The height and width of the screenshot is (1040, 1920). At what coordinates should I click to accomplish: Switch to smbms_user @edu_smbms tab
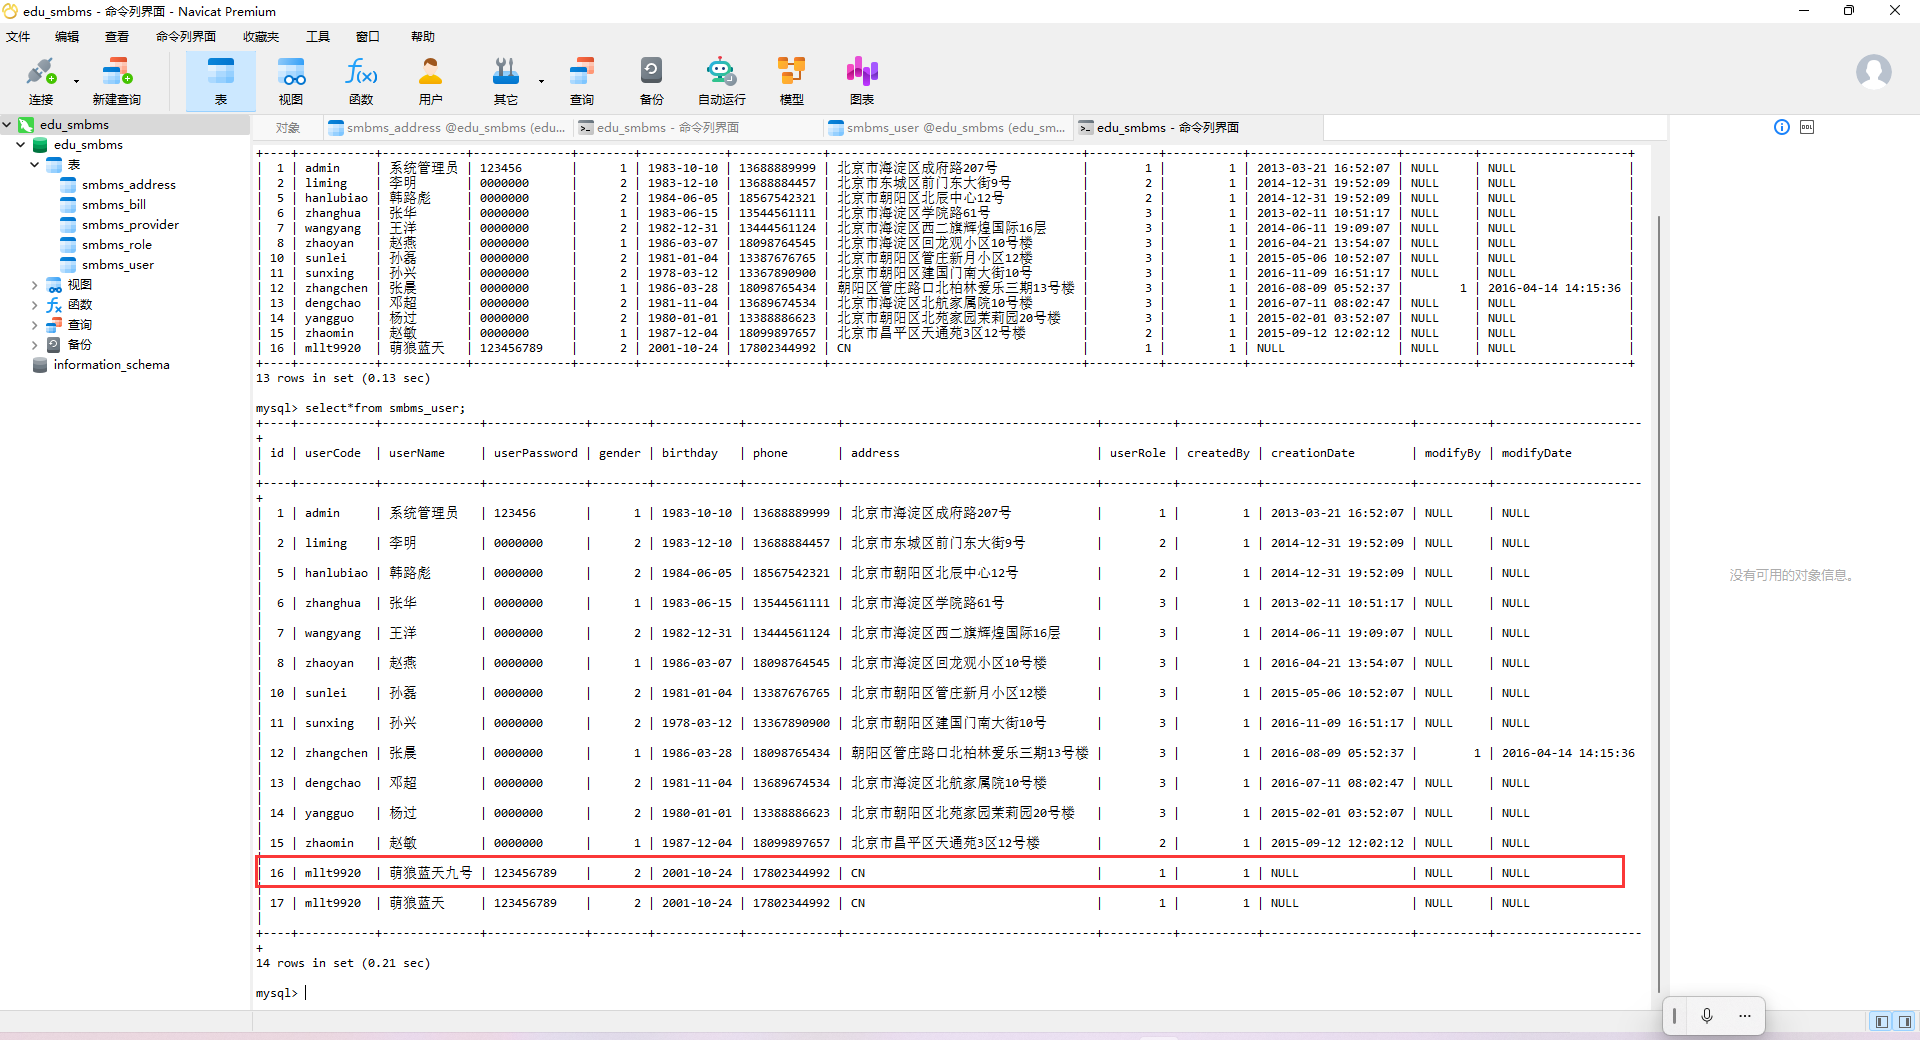[947, 128]
